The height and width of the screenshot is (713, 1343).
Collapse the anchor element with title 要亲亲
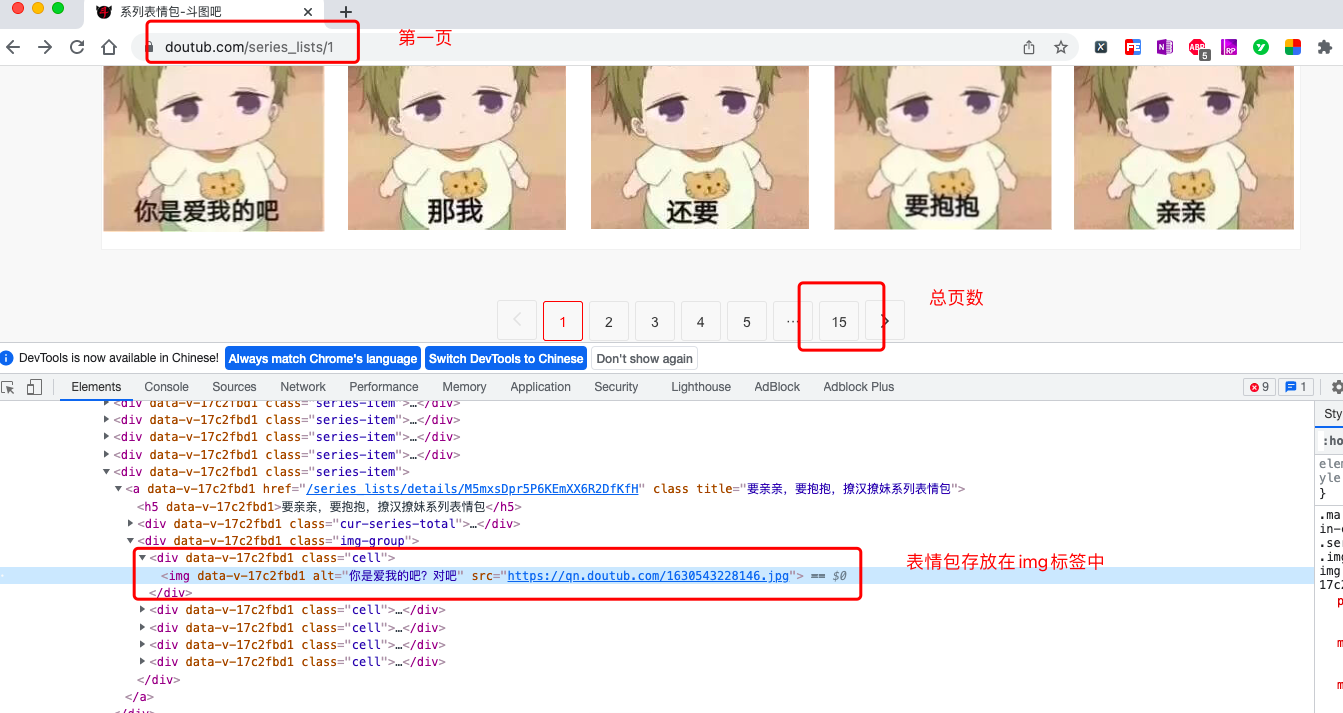coord(119,489)
